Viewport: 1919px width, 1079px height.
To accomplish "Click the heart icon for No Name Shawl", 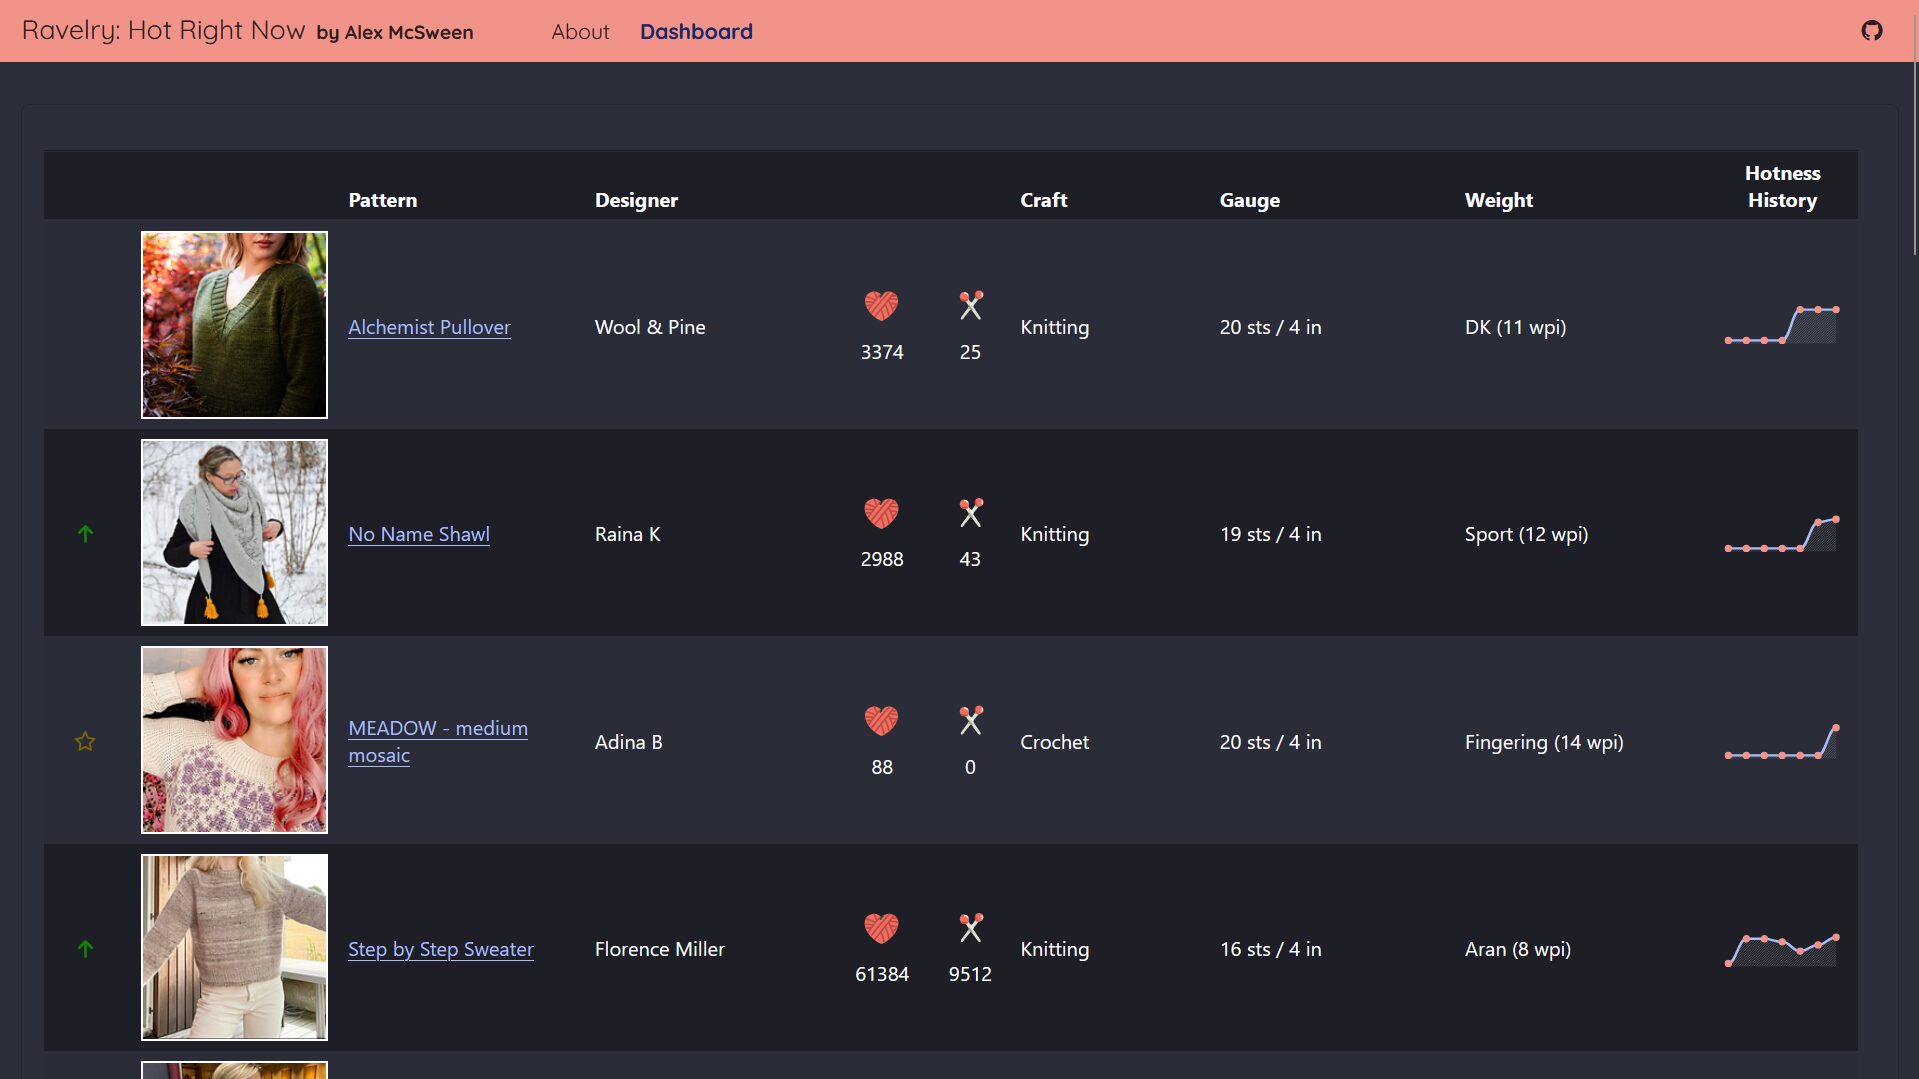I will (881, 513).
